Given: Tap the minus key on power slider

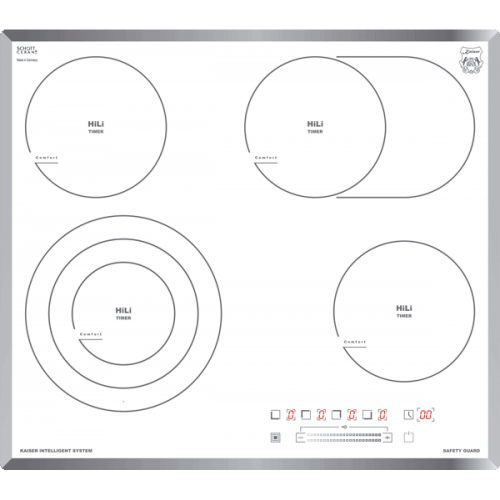Looking at the screenshot, I should 301,437.
